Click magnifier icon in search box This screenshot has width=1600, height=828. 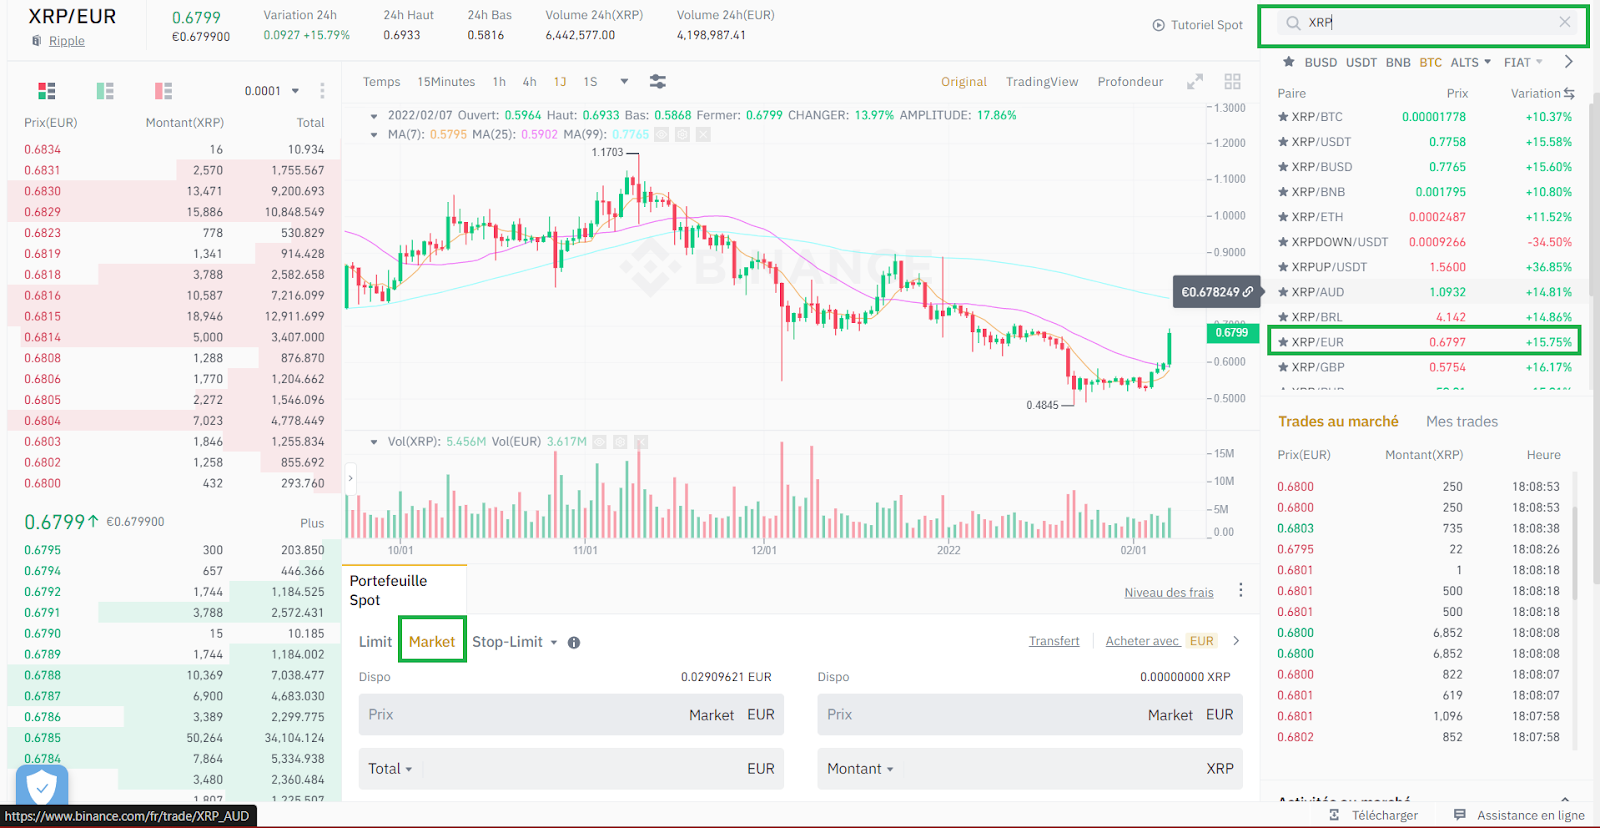(x=1293, y=22)
